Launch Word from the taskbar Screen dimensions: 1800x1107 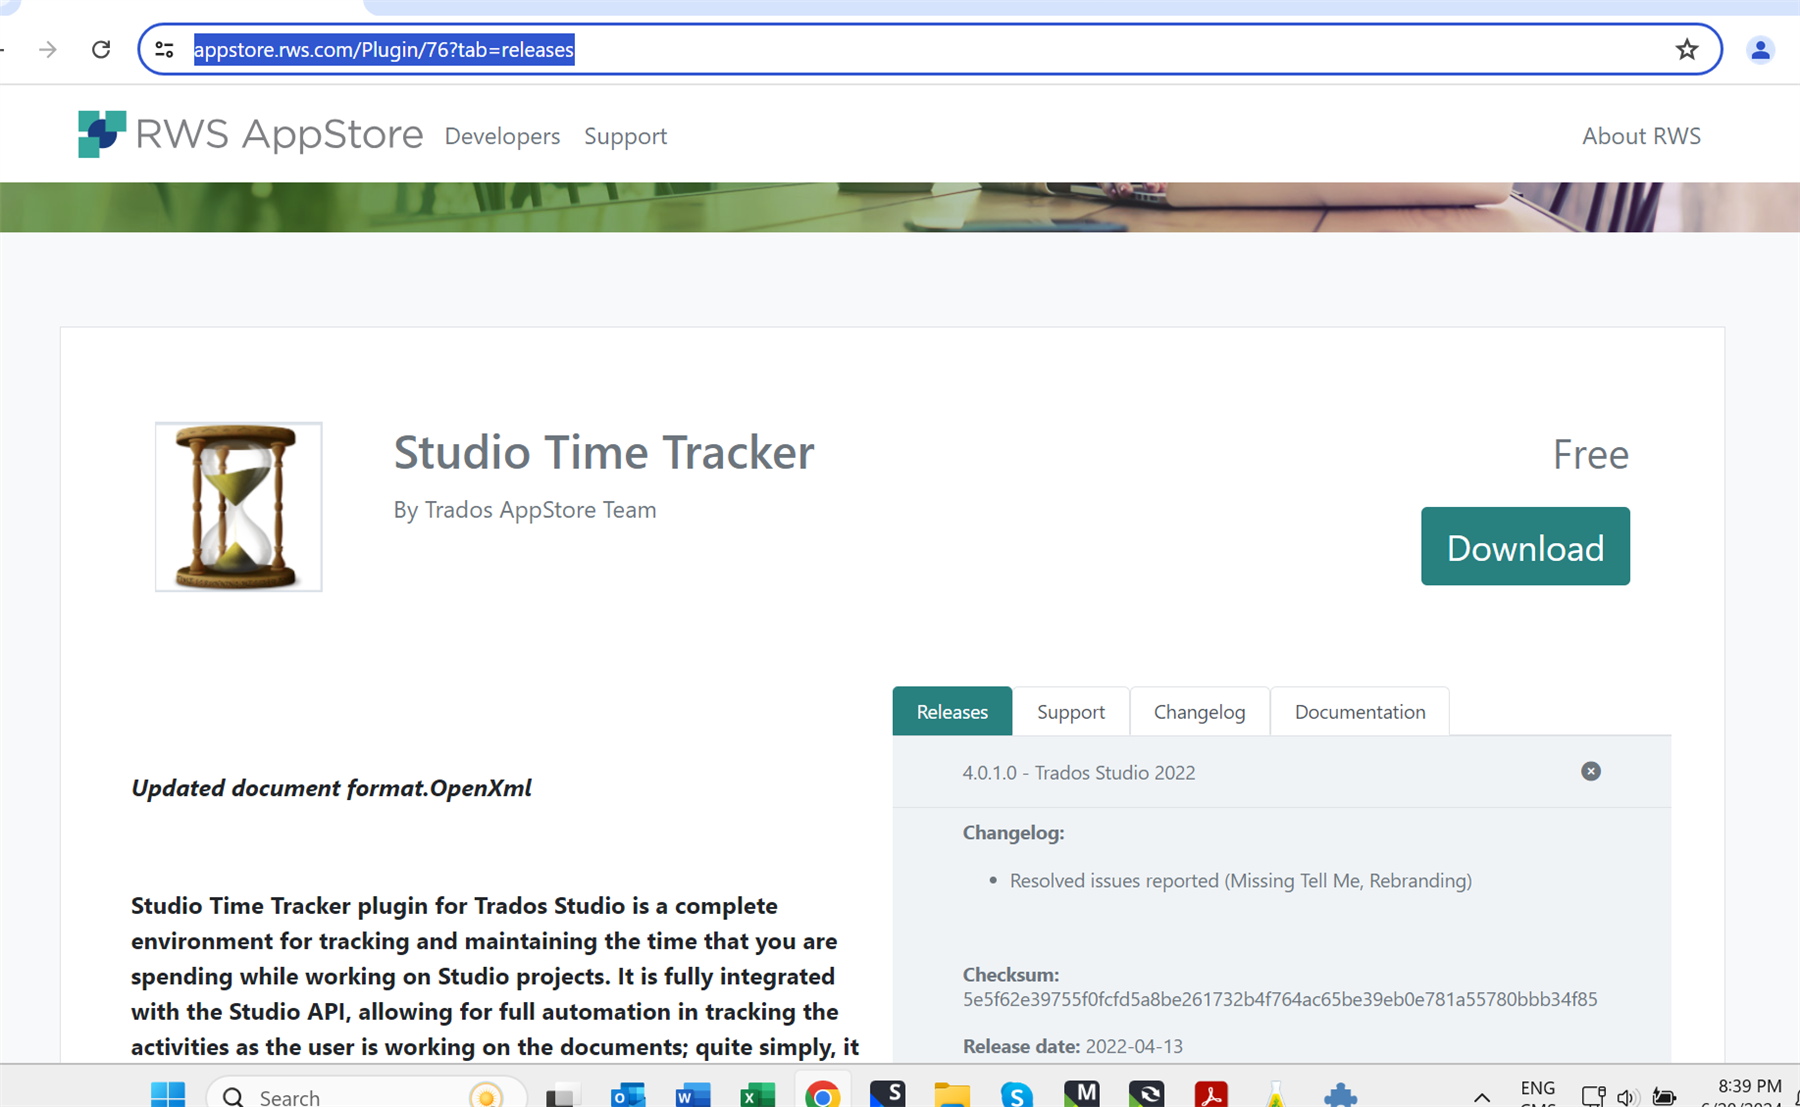pyautogui.click(x=692, y=1096)
